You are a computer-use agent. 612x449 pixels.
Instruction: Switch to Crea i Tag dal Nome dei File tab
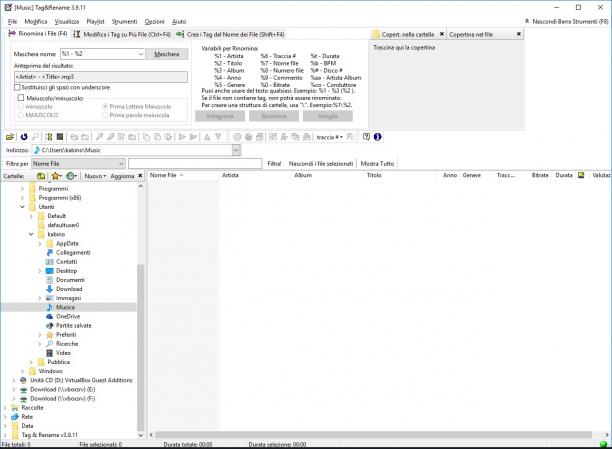[230, 34]
